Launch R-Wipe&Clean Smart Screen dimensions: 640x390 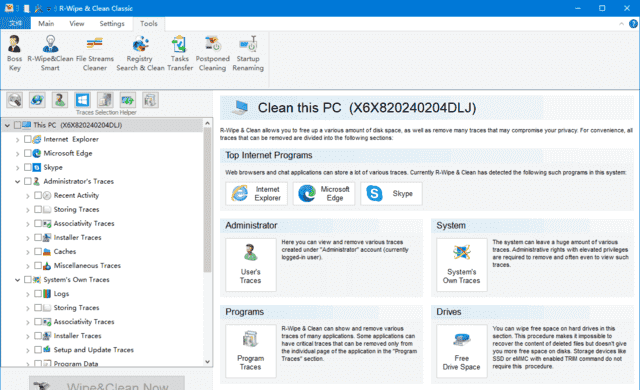pyautogui.click(x=50, y=53)
